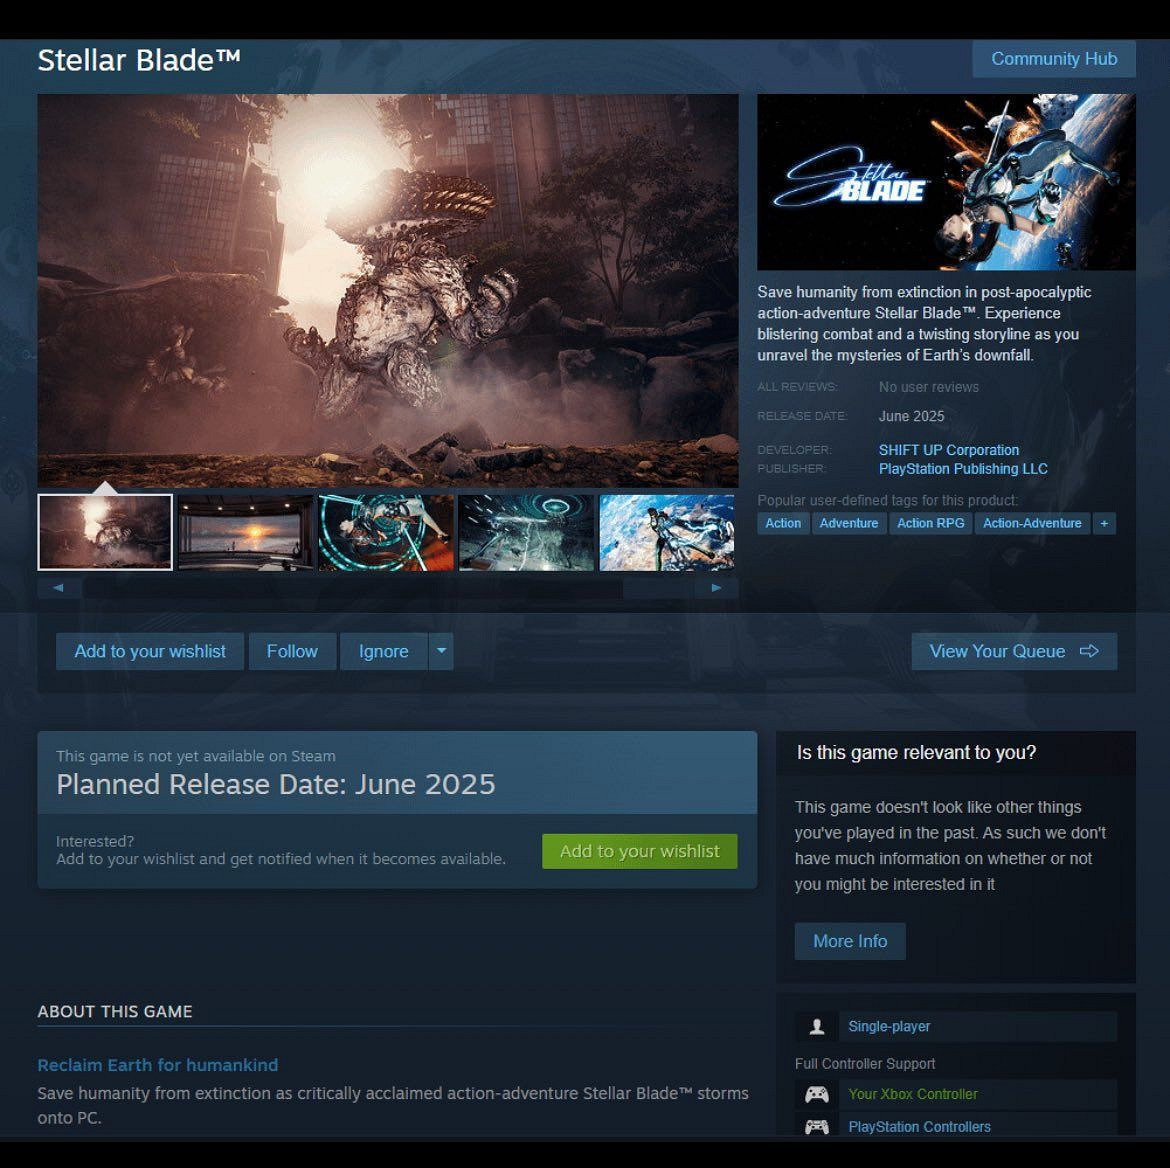Open developer page SHIFT UP Corporation
Image resolution: width=1170 pixels, height=1168 pixels.
(948, 450)
